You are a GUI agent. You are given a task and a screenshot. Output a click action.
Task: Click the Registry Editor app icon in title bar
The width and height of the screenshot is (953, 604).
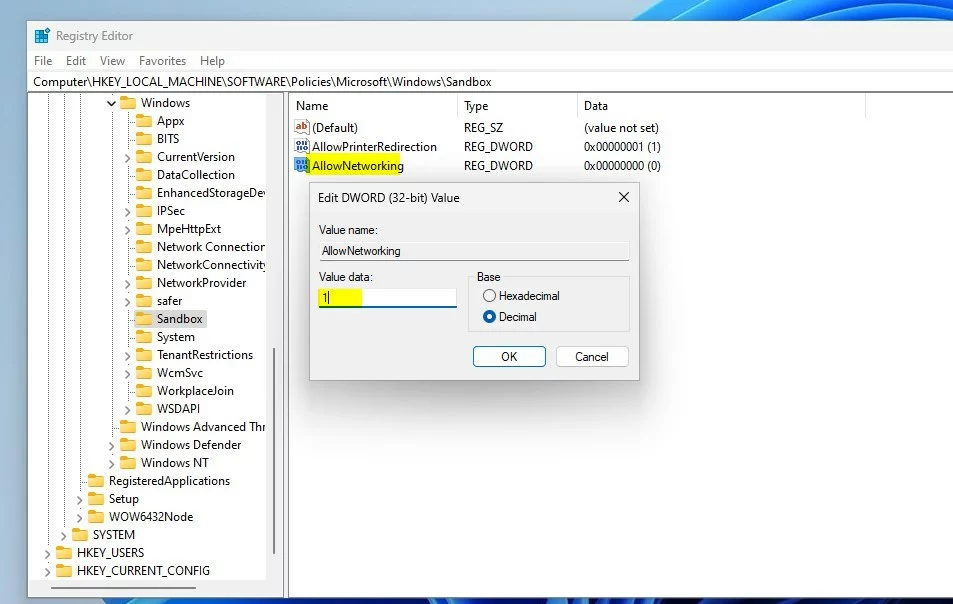[42, 36]
